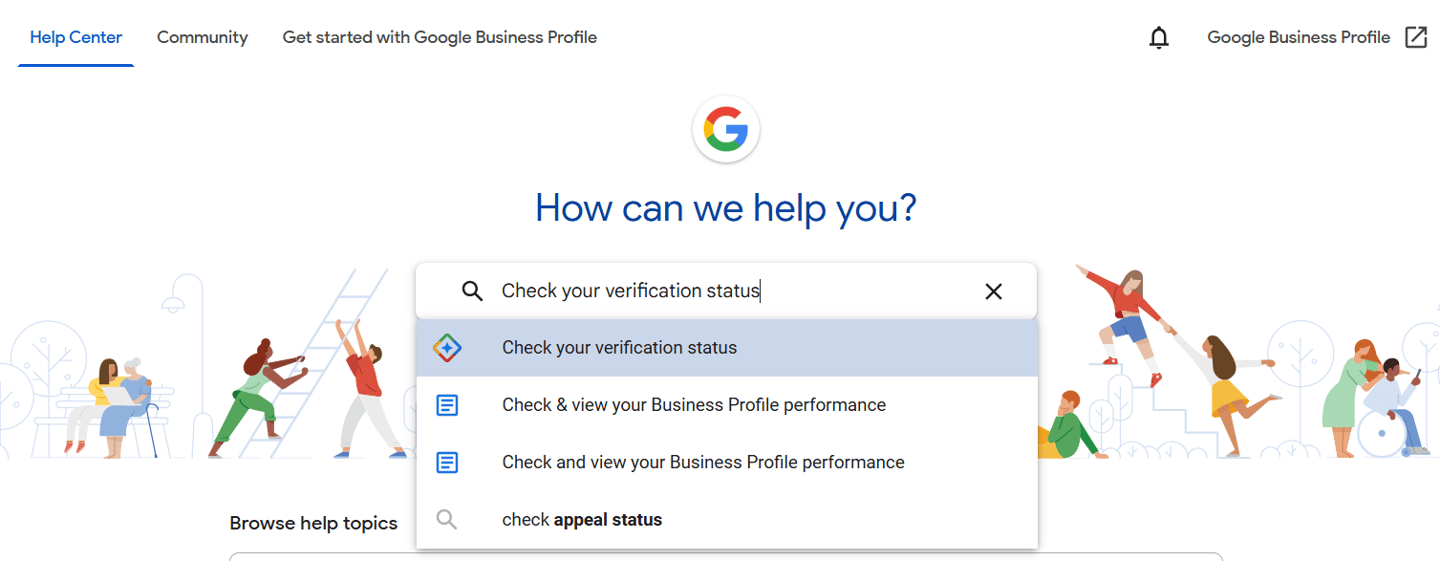
Task: Clear the search text with the X icon
Action: (993, 291)
